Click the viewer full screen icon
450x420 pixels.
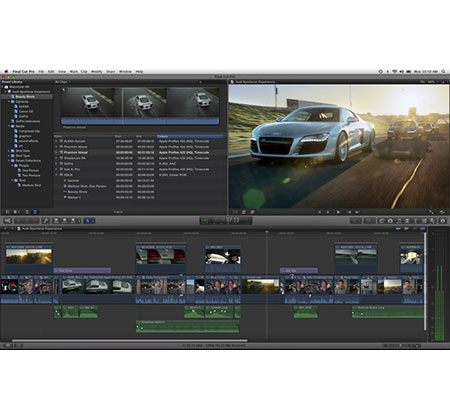pyautogui.click(x=431, y=212)
